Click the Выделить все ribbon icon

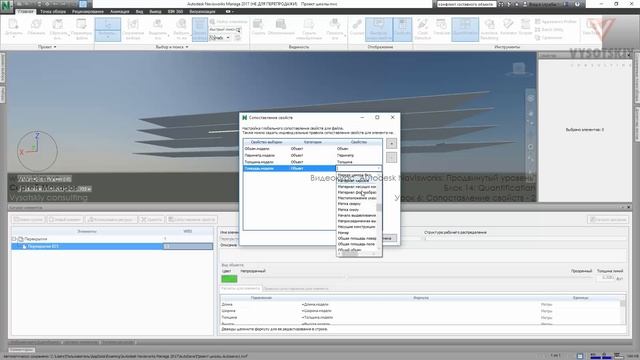tap(157, 29)
